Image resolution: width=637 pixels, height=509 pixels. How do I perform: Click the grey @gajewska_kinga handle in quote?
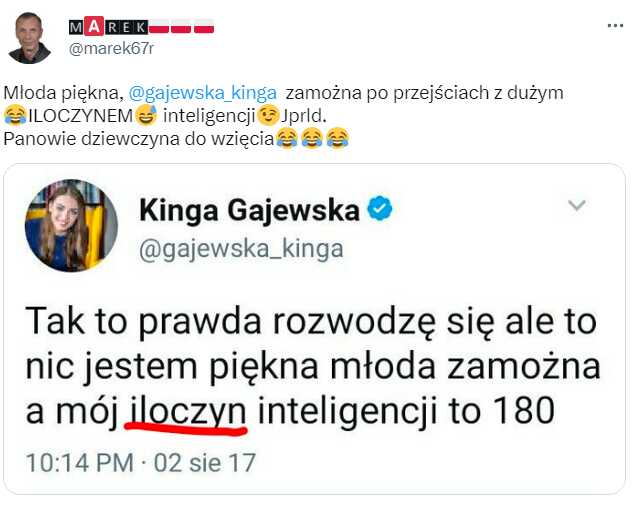241,249
